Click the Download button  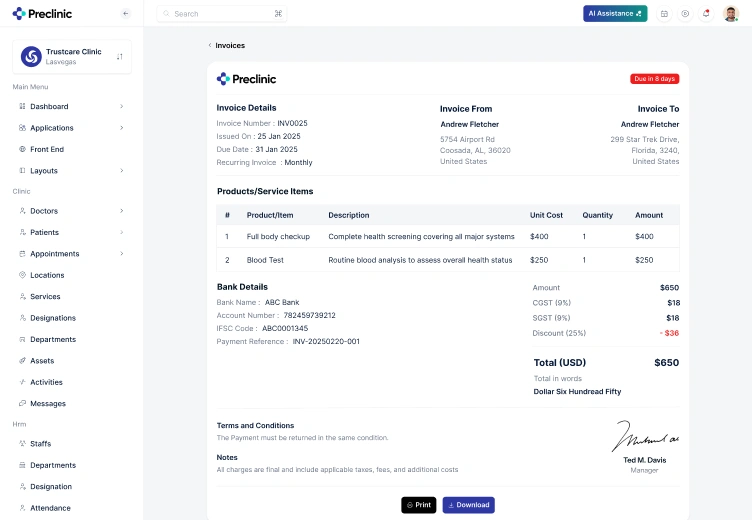click(x=469, y=505)
